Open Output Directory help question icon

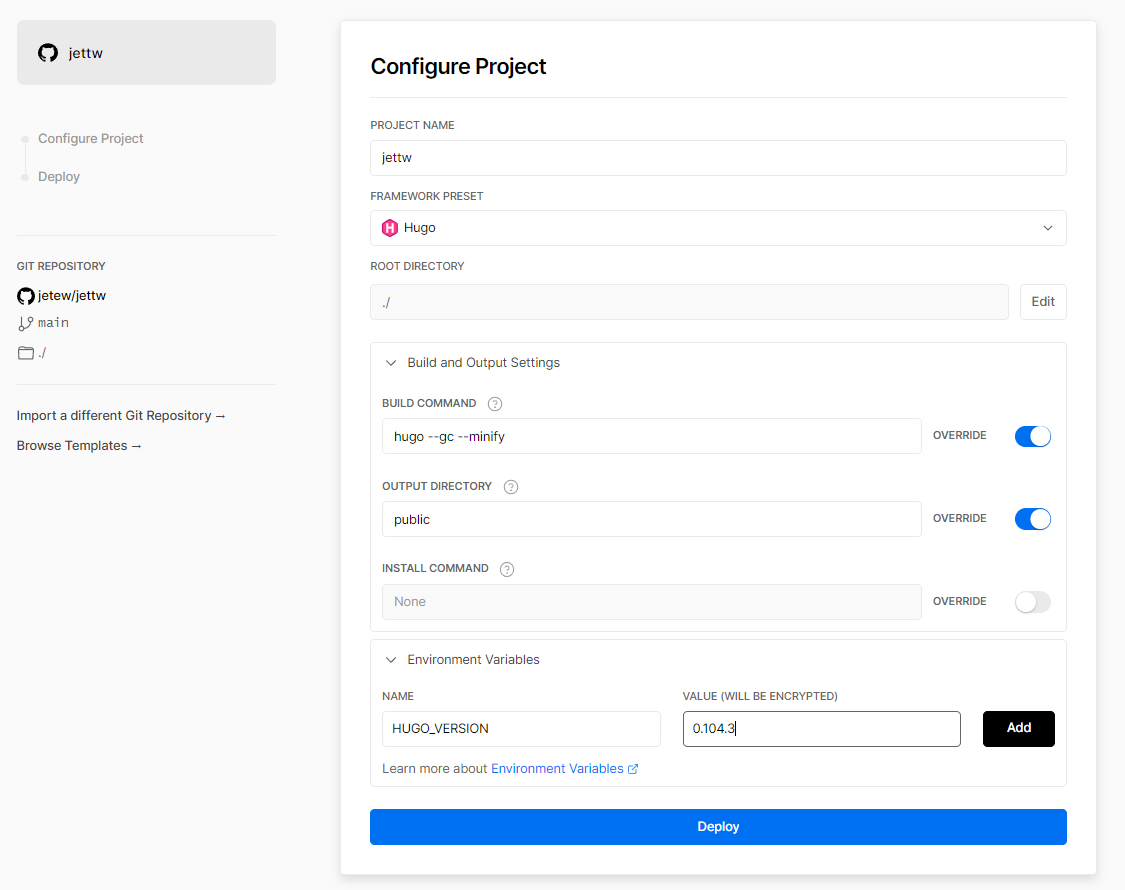511,487
